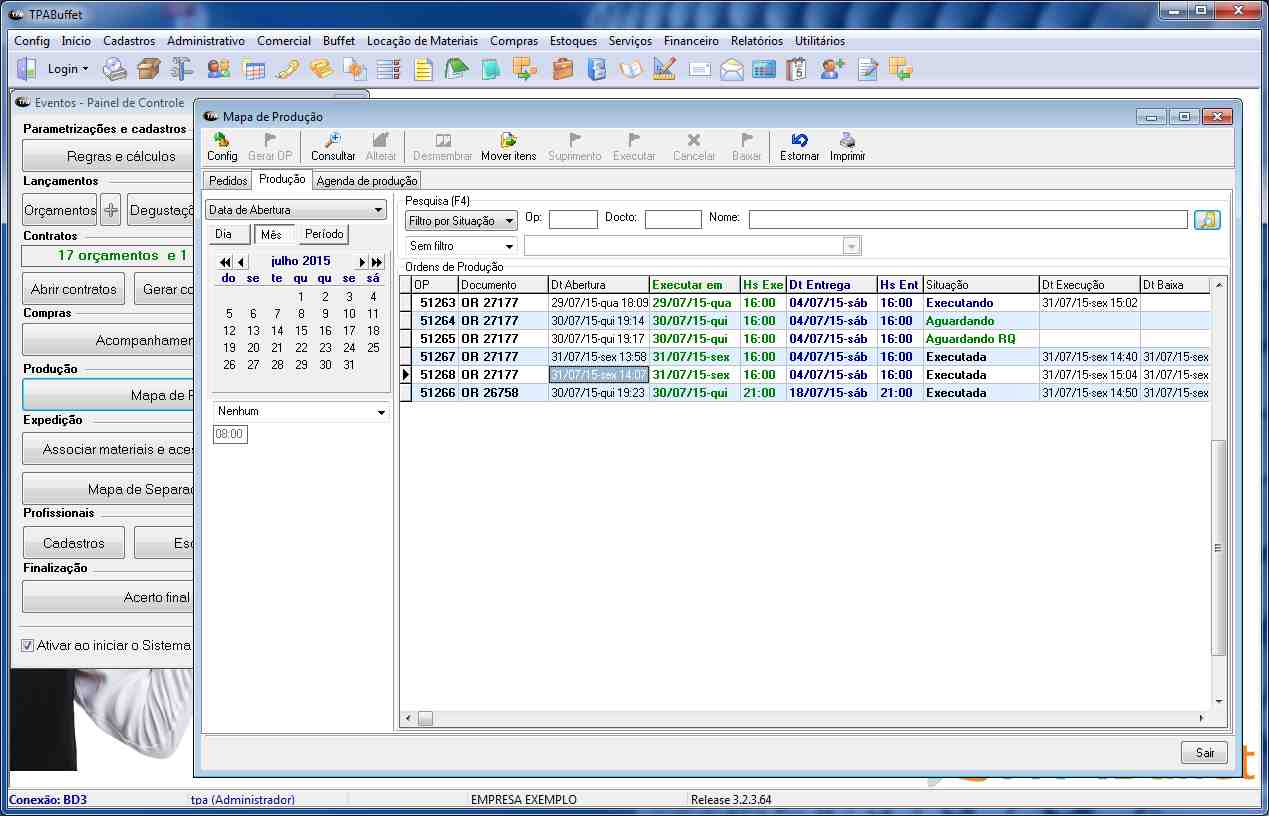Viewport: 1269px width, 816px height.
Task: Go to next month in calendar
Action: point(363,262)
